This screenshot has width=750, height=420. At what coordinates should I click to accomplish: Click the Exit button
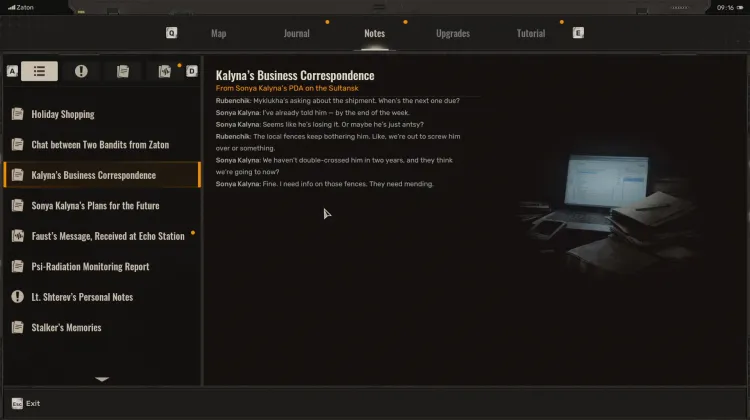coord(26,404)
